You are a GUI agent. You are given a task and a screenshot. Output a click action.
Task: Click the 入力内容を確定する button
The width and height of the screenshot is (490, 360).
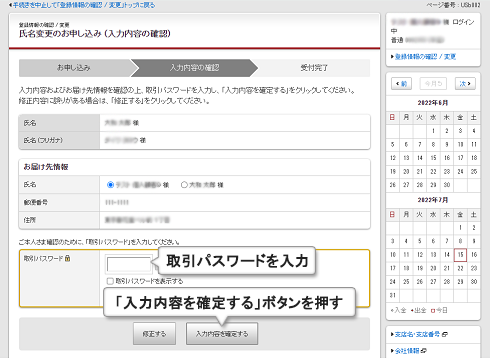coord(222,333)
